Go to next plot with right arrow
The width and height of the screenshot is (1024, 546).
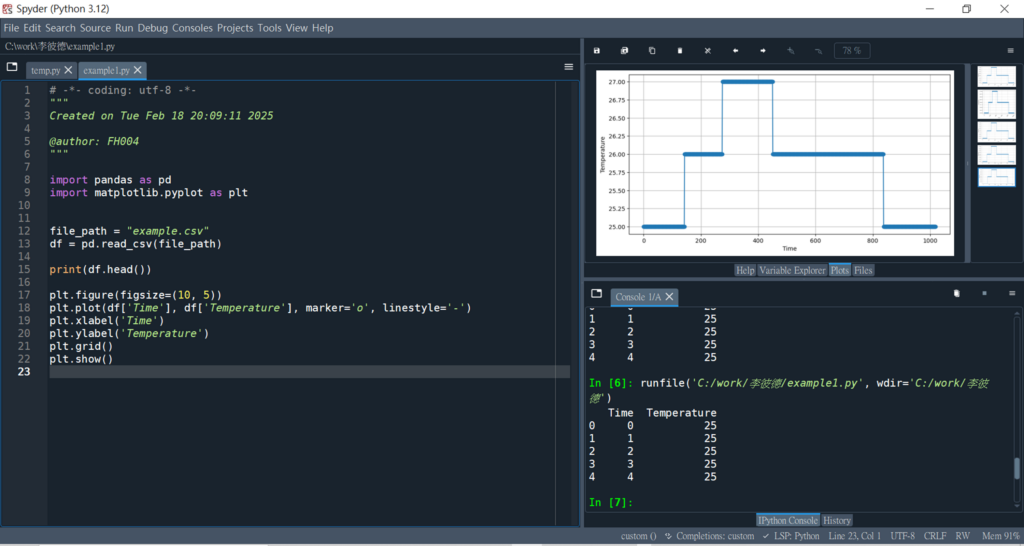763,50
